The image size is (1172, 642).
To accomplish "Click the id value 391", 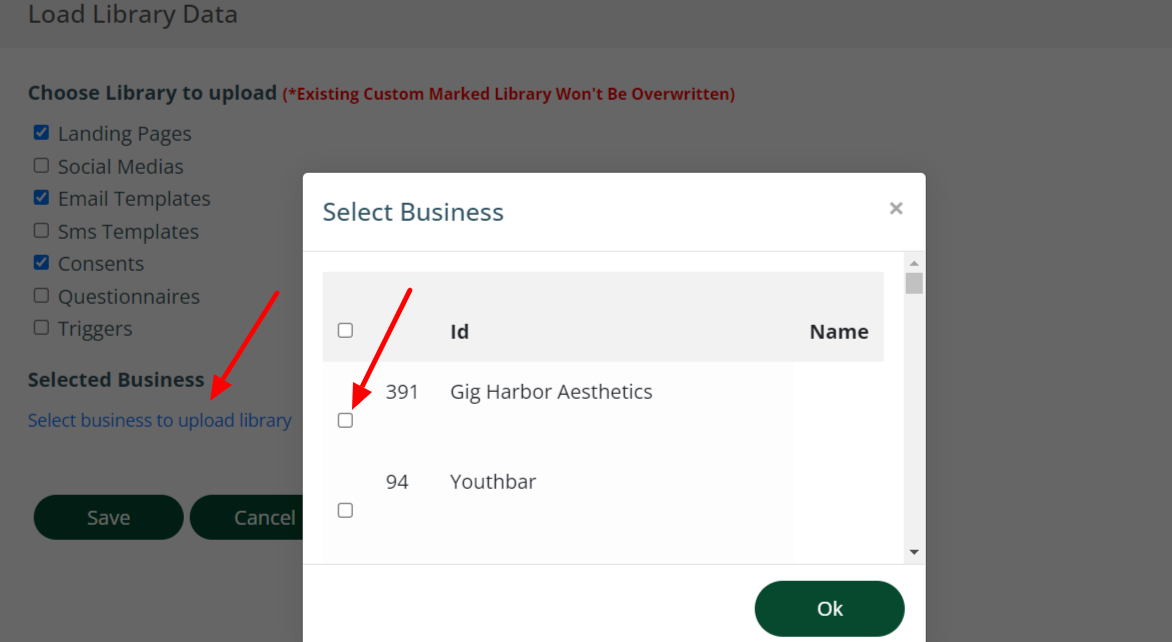I will 401,392.
